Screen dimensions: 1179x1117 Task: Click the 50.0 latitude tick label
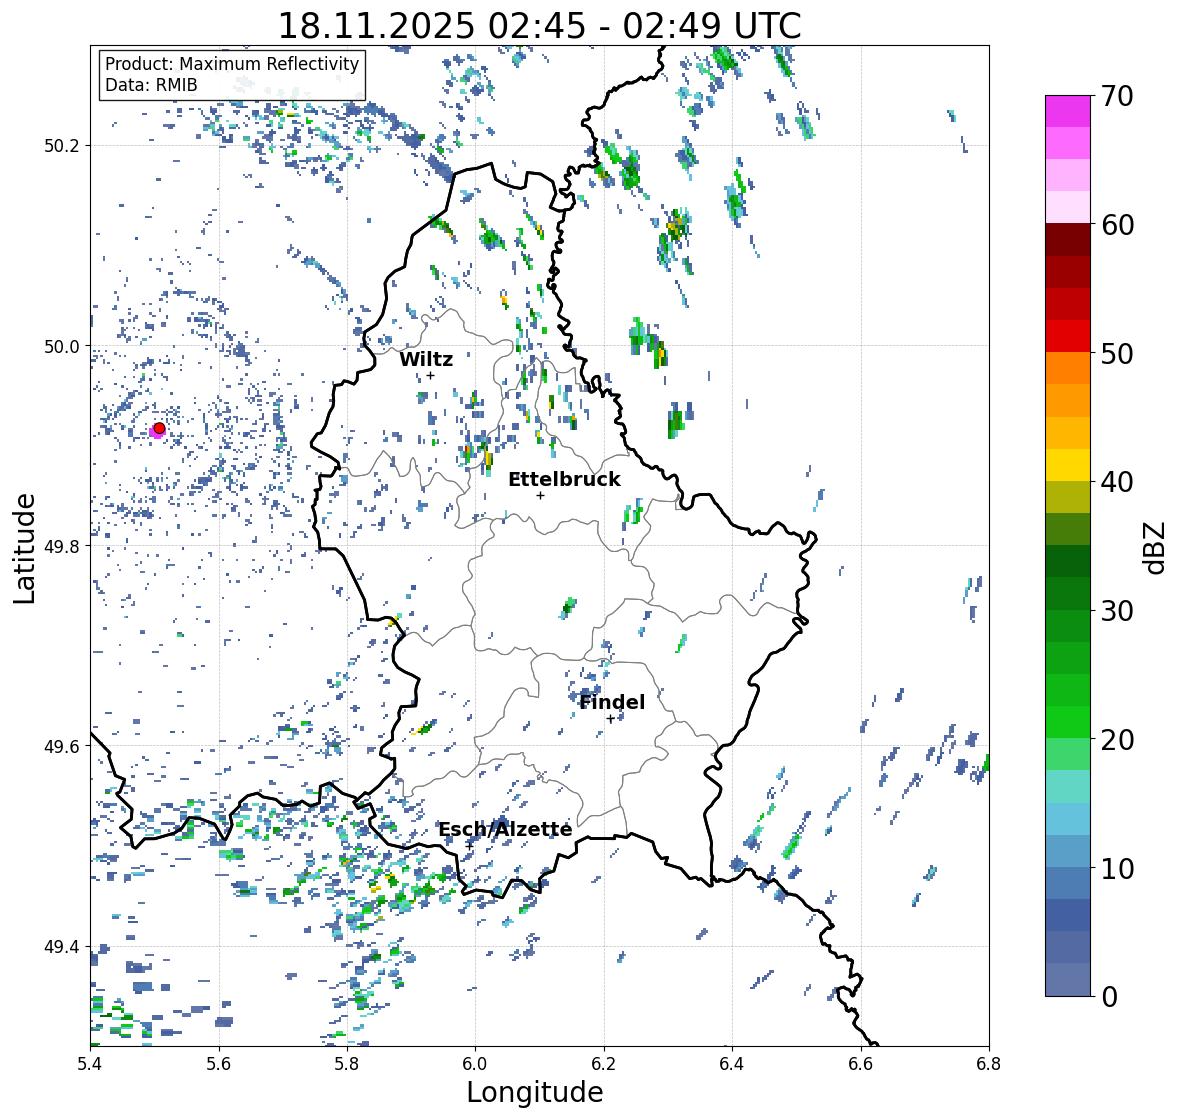click(62, 347)
